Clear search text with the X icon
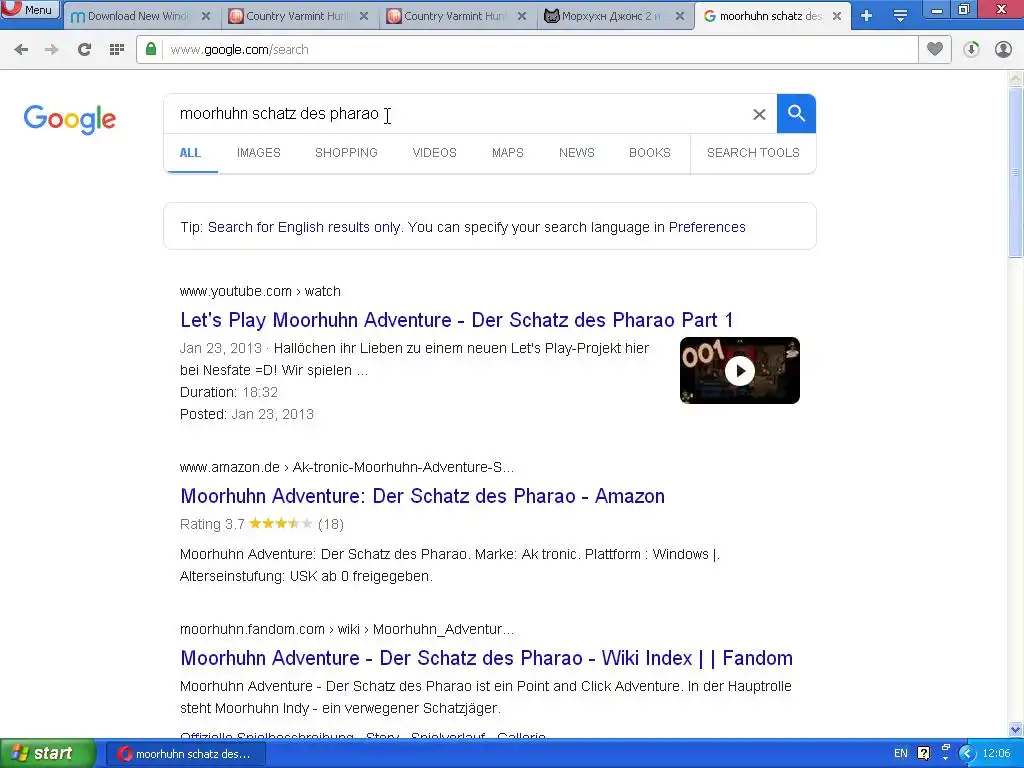 click(x=759, y=114)
